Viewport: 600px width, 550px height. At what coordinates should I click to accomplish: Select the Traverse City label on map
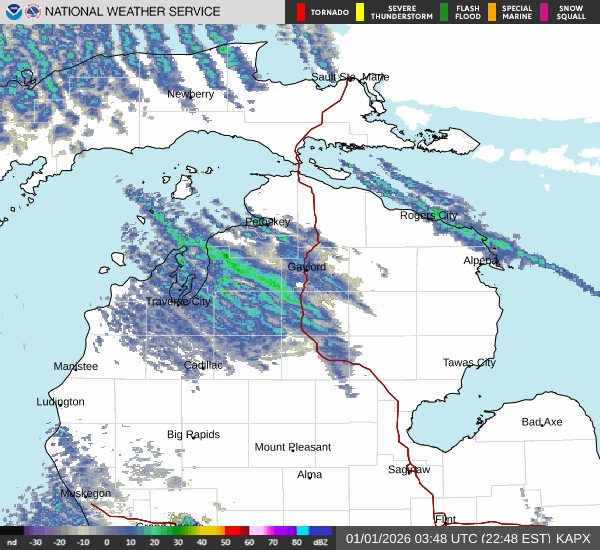coord(178,301)
